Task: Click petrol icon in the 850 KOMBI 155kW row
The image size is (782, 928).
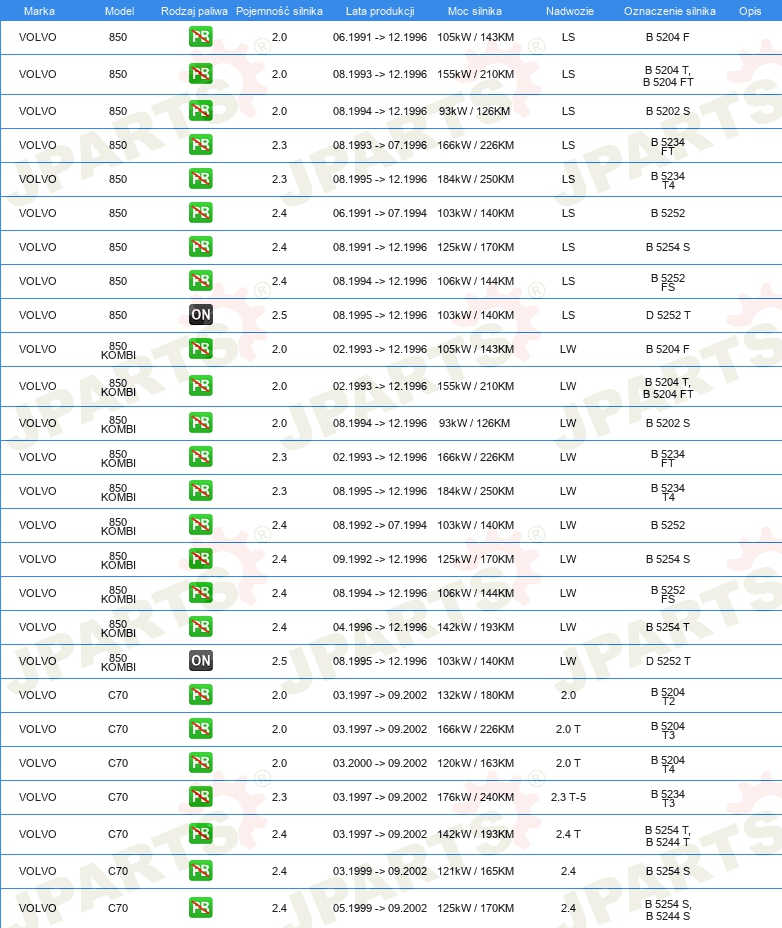Action: pyautogui.click(x=201, y=386)
